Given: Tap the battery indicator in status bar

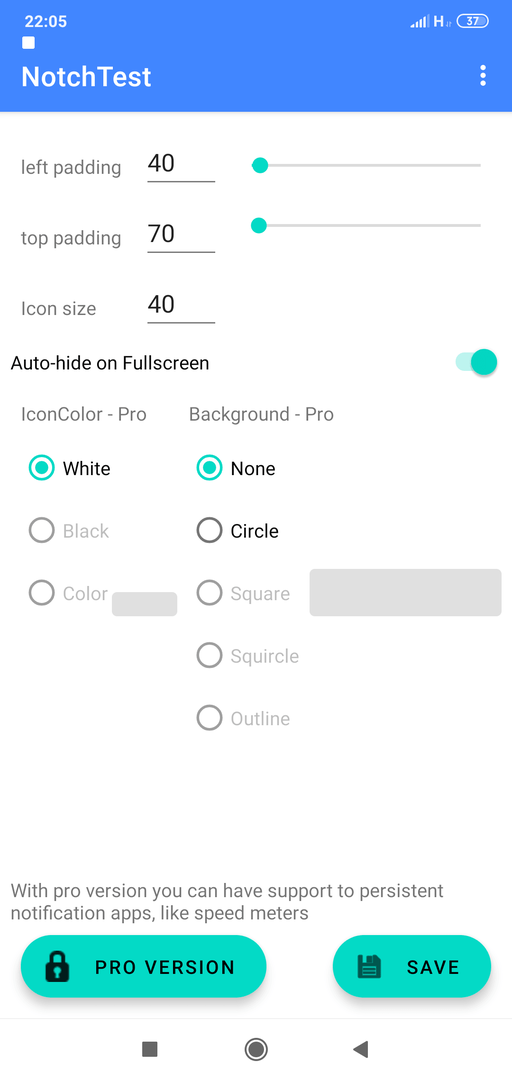Looking at the screenshot, I should tap(473, 21).
